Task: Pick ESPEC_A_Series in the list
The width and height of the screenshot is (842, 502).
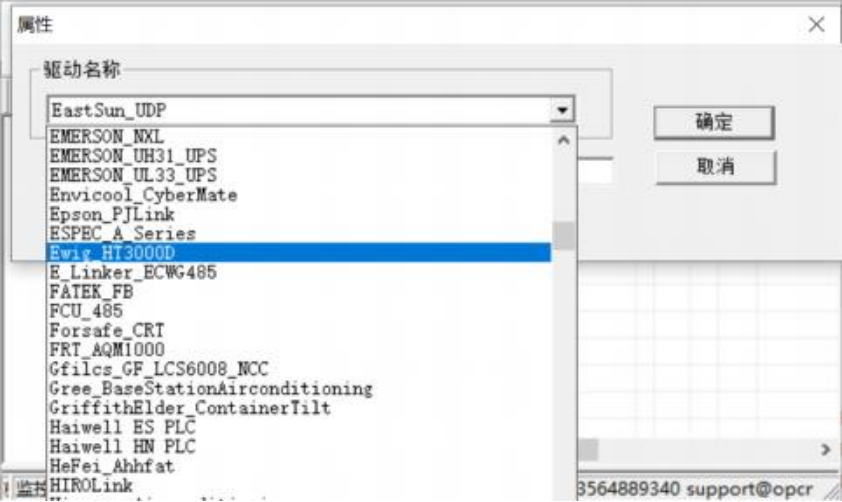Action: click(299, 233)
